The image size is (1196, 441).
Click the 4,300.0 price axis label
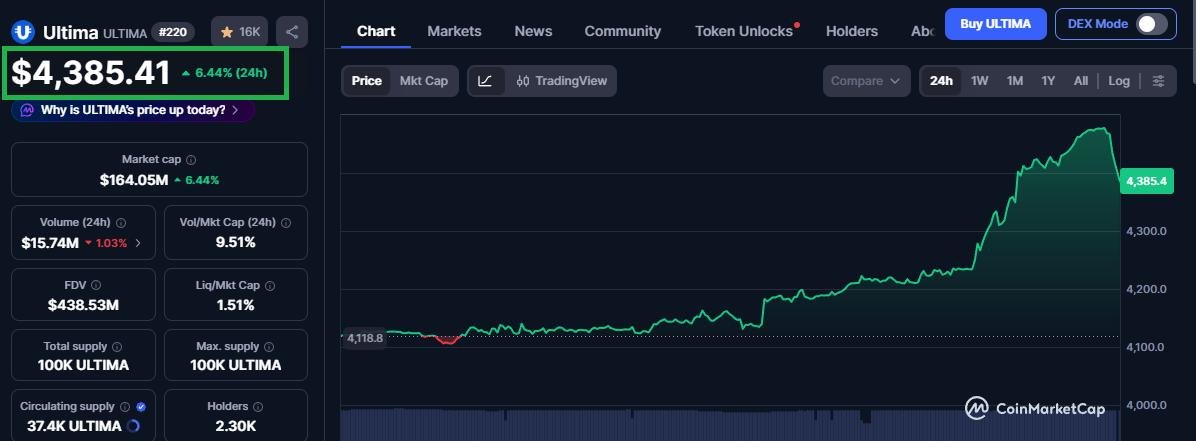coord(1146,231)
